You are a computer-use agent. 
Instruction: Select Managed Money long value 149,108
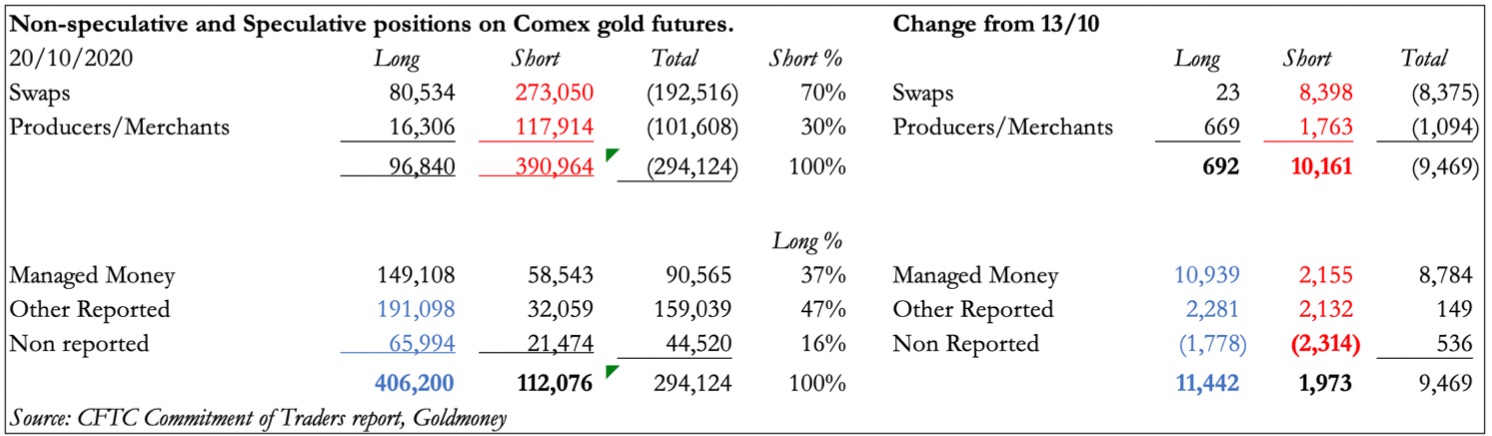414,275
